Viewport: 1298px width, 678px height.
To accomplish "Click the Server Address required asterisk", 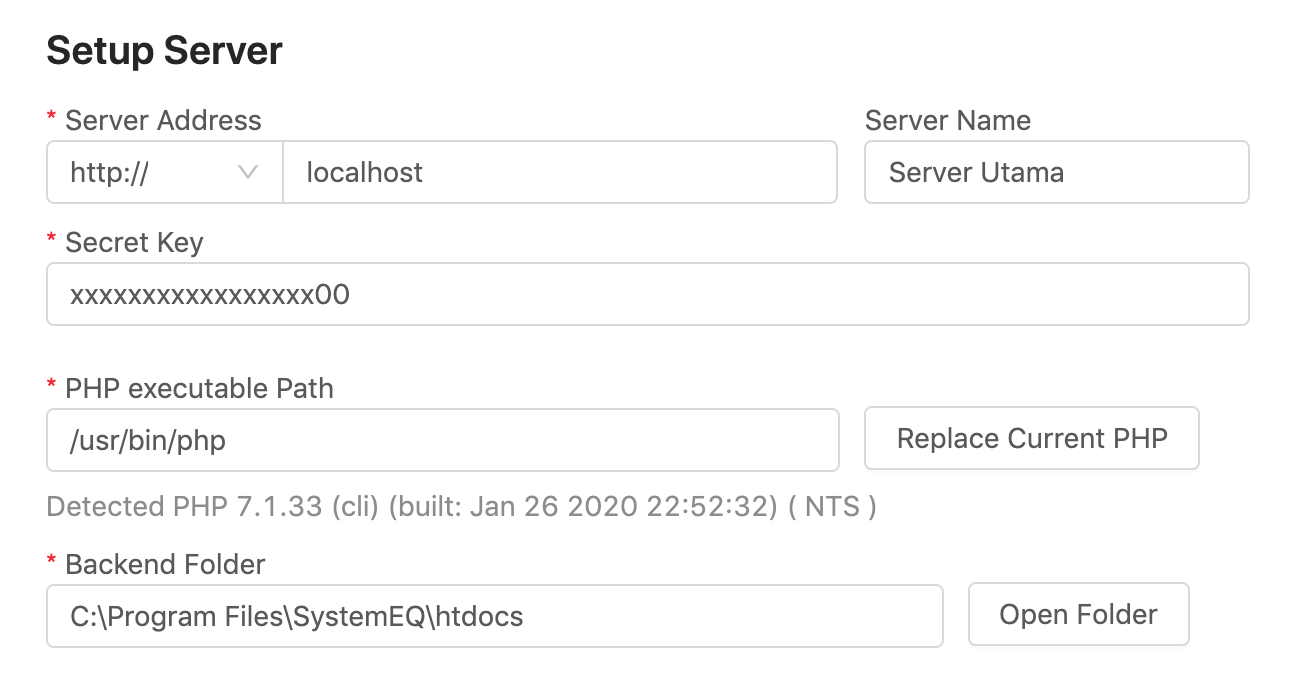I will 51,119.
